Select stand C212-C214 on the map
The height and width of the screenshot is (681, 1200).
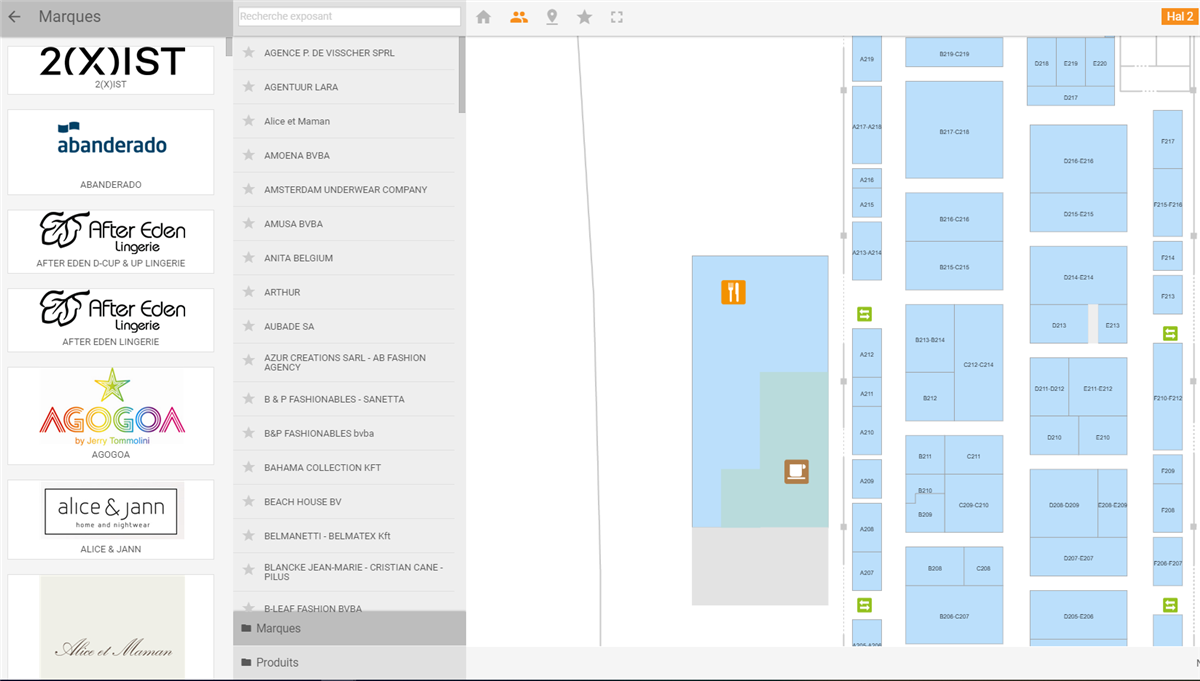(x=978, y=363)
